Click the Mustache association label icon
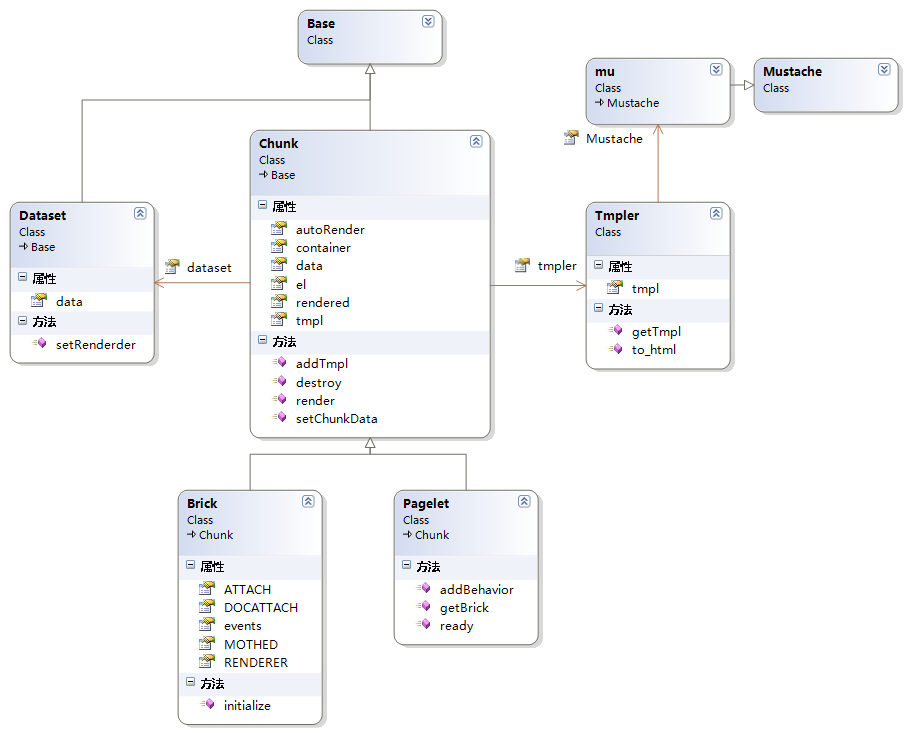This screenshot has width=907, height=733. [570, 138]
